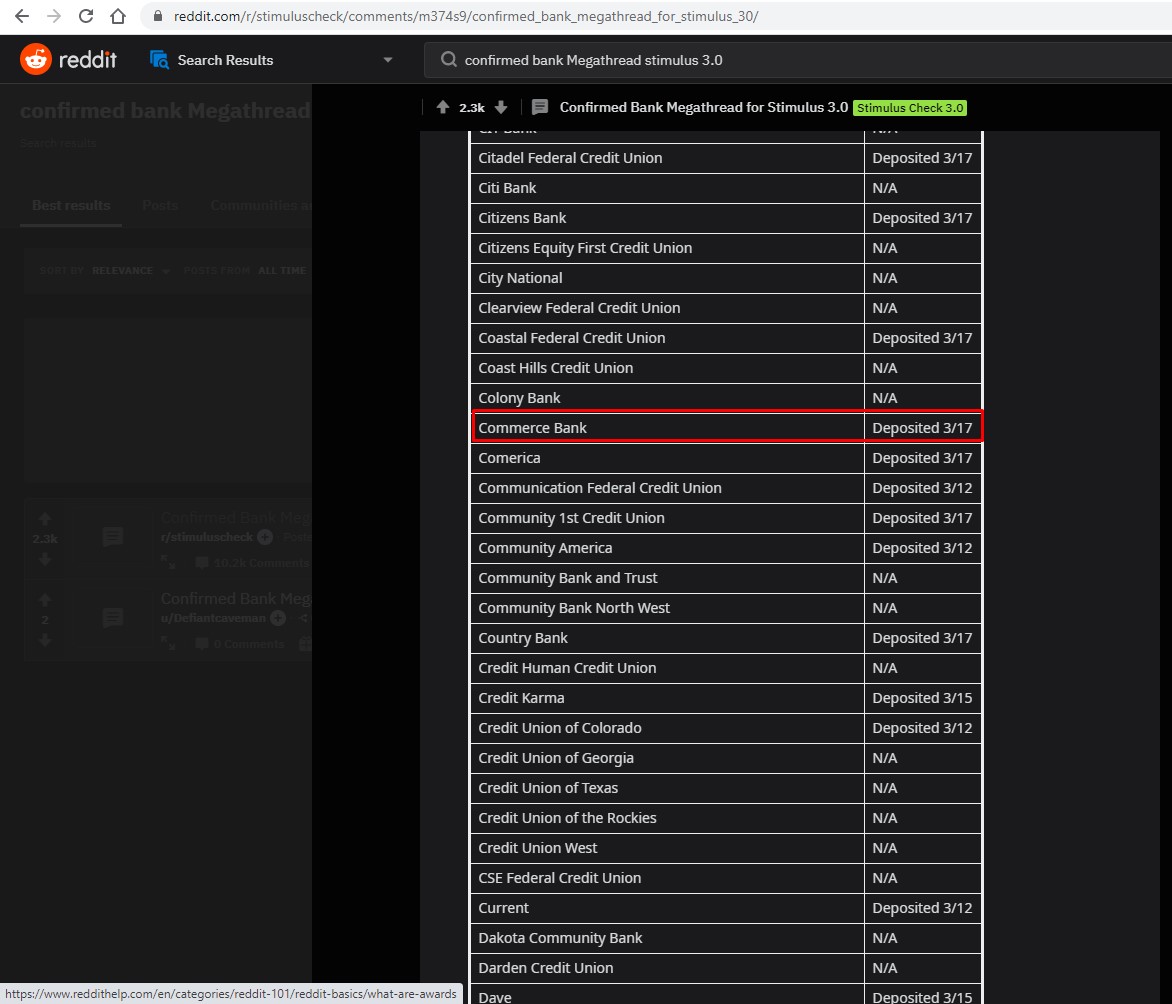Downvote the second background search result
Screen dimensions: 1172x1004
tap(45, 640)
